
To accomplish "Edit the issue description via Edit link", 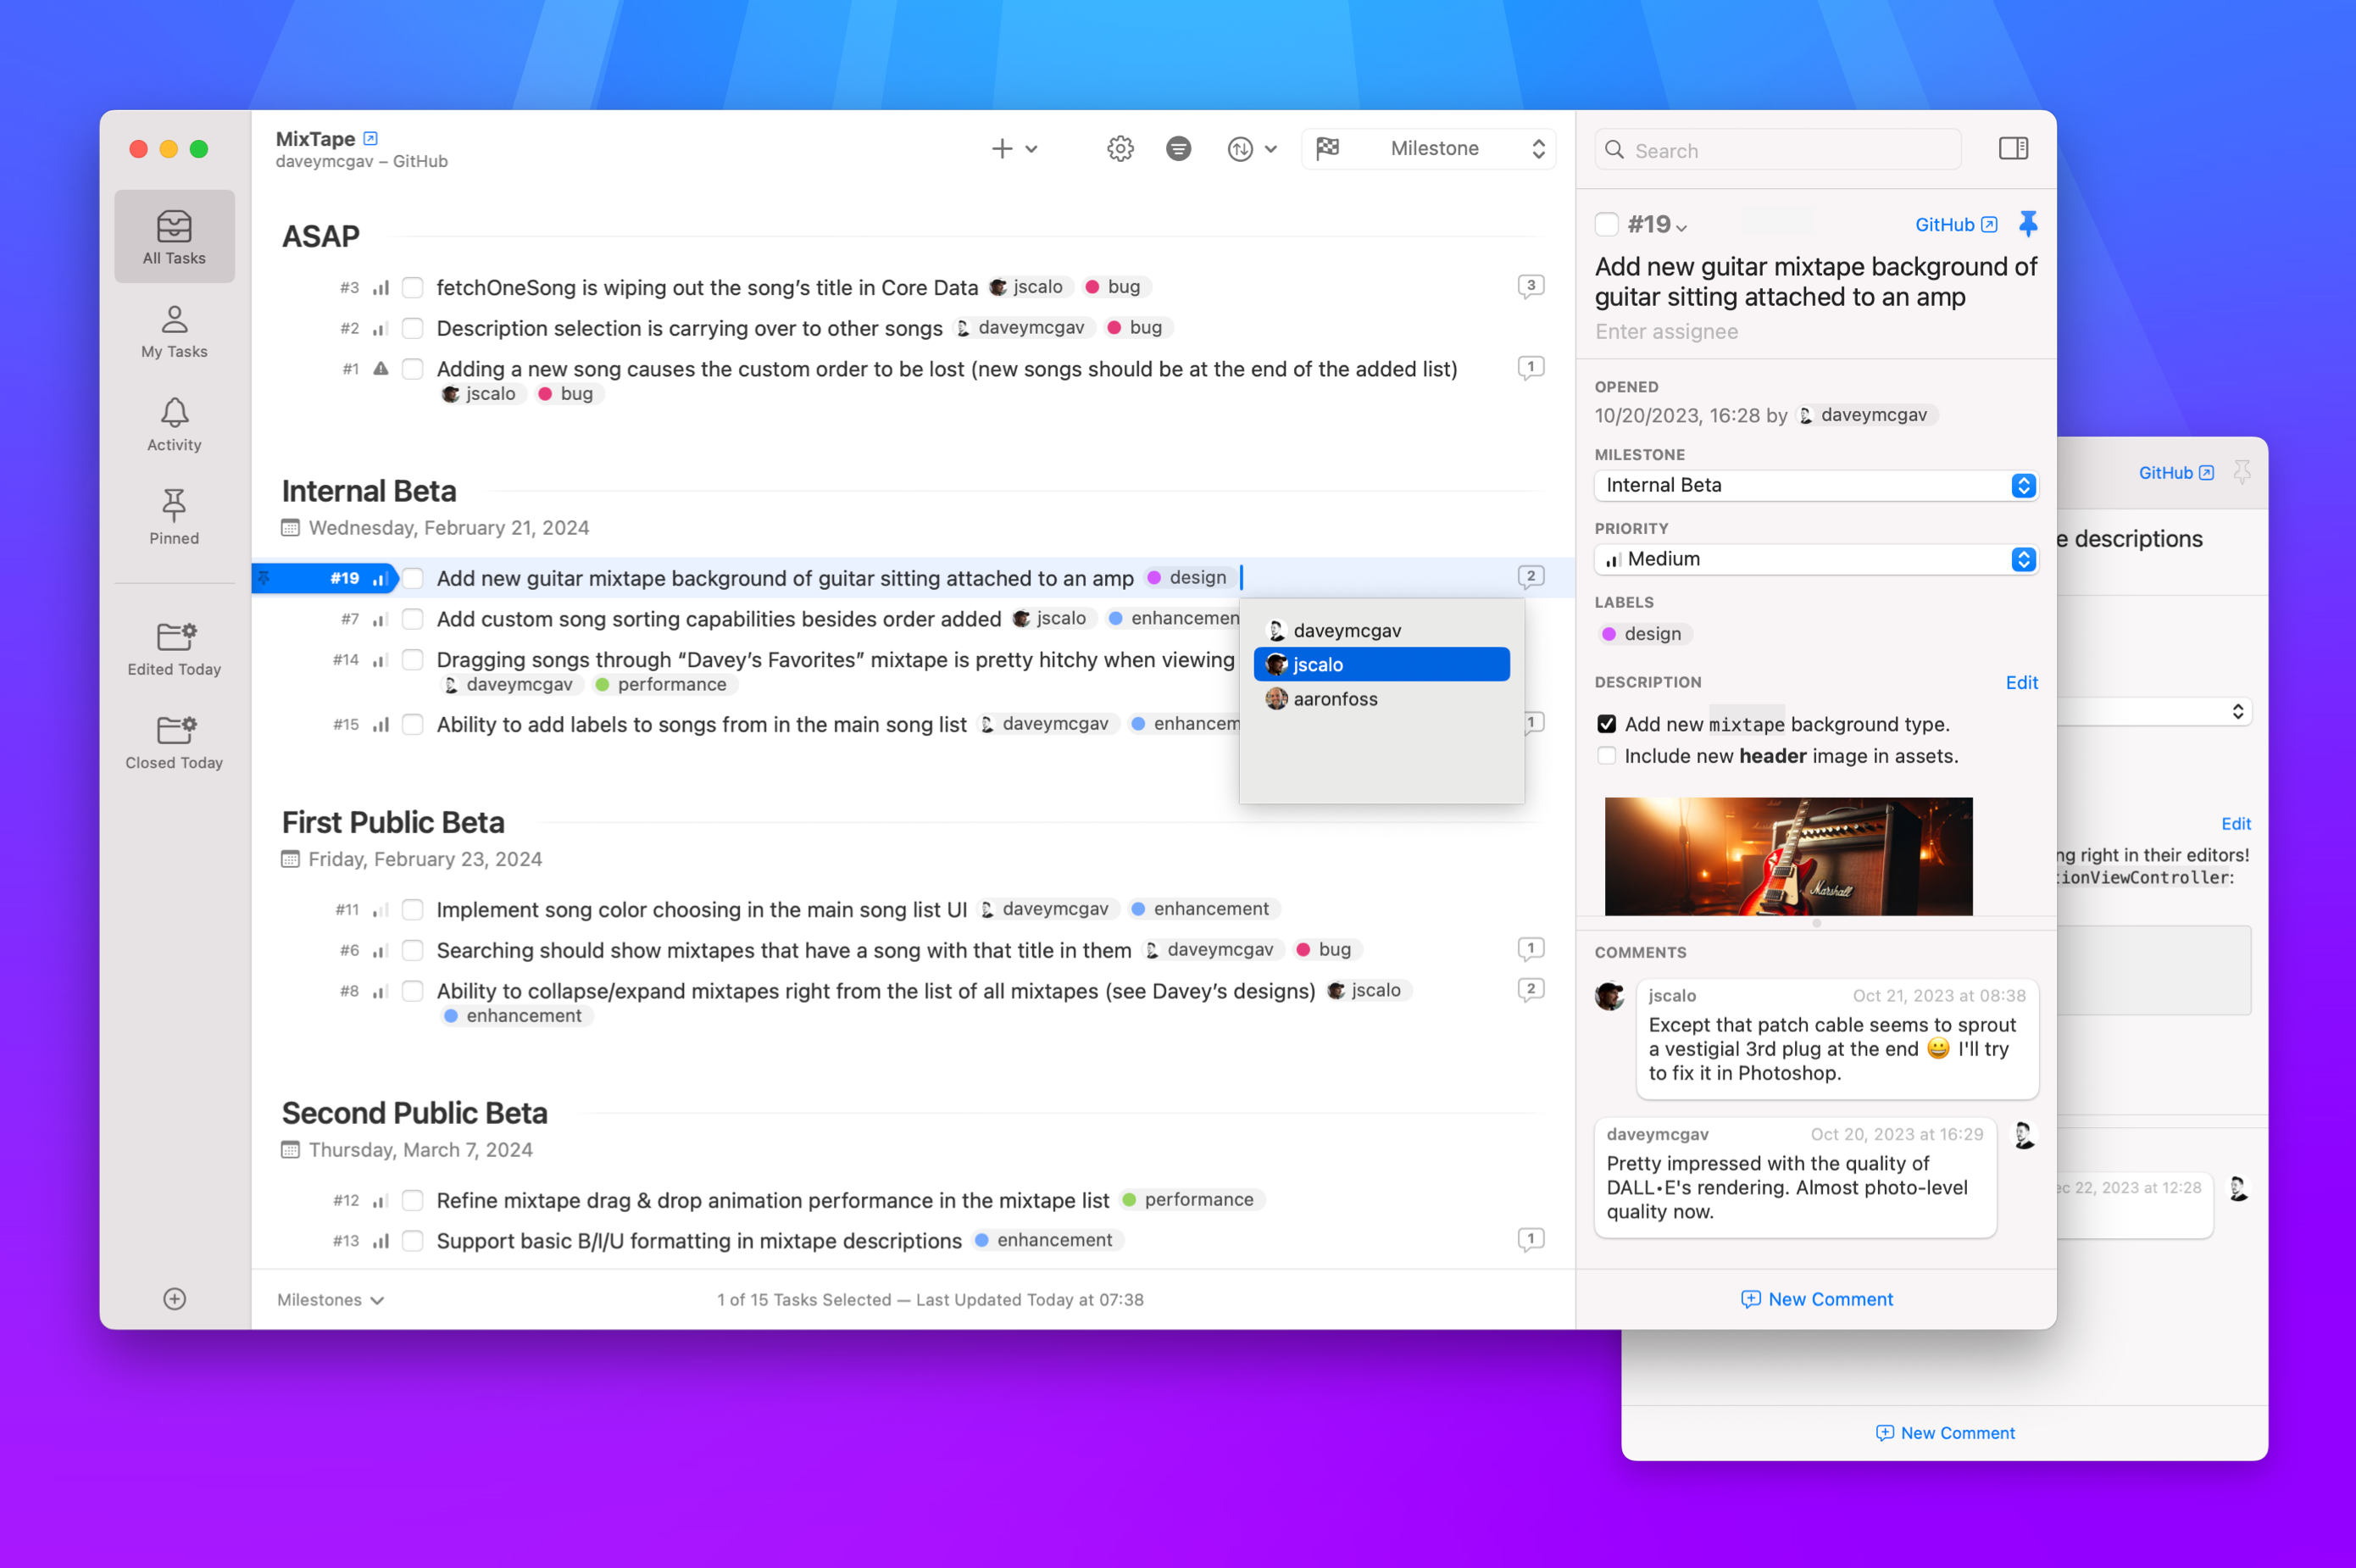I will coord(2021,682).
